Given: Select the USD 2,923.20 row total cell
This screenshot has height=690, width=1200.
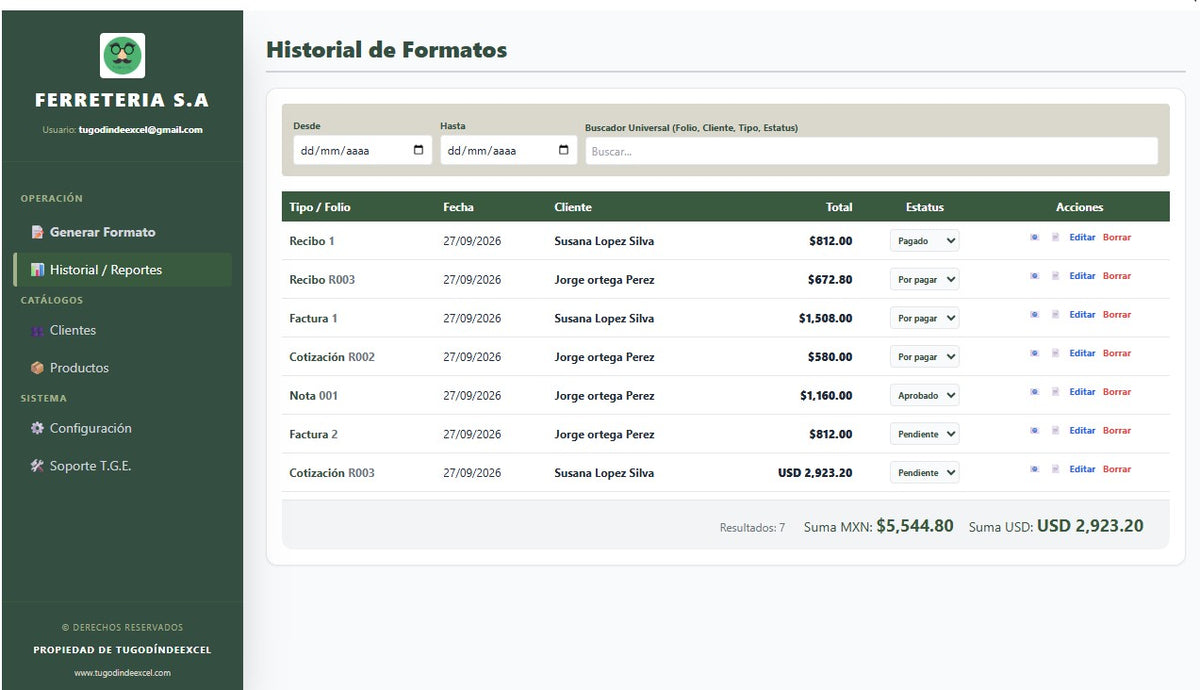Looking at the screenshot, I should pyautogui.click(x=815, y=473).
